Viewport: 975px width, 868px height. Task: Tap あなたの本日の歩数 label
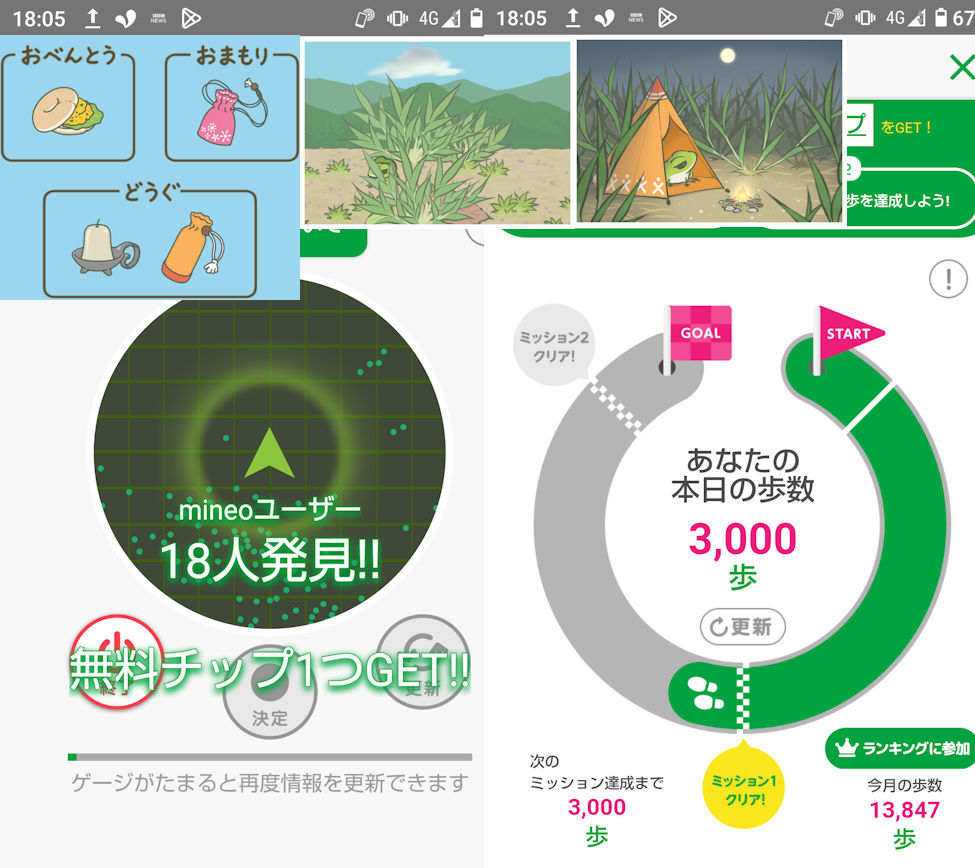coord(742,474)
